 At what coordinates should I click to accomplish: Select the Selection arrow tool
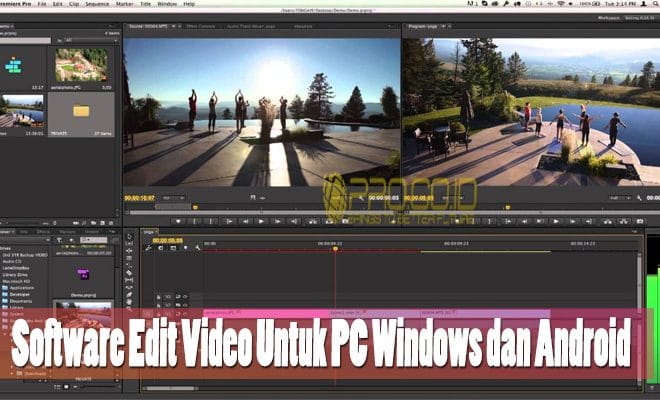129,236
